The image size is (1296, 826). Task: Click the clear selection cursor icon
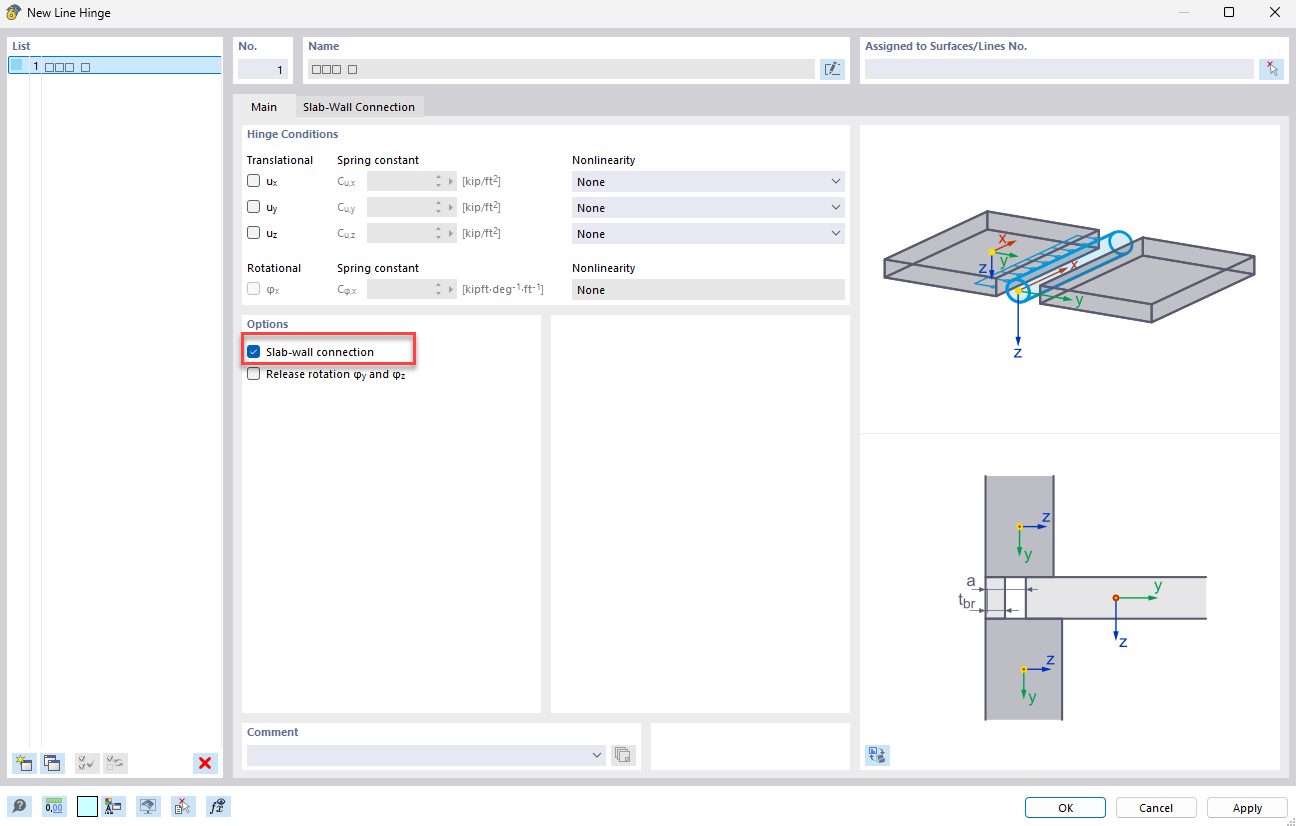[x=183, y=806]
